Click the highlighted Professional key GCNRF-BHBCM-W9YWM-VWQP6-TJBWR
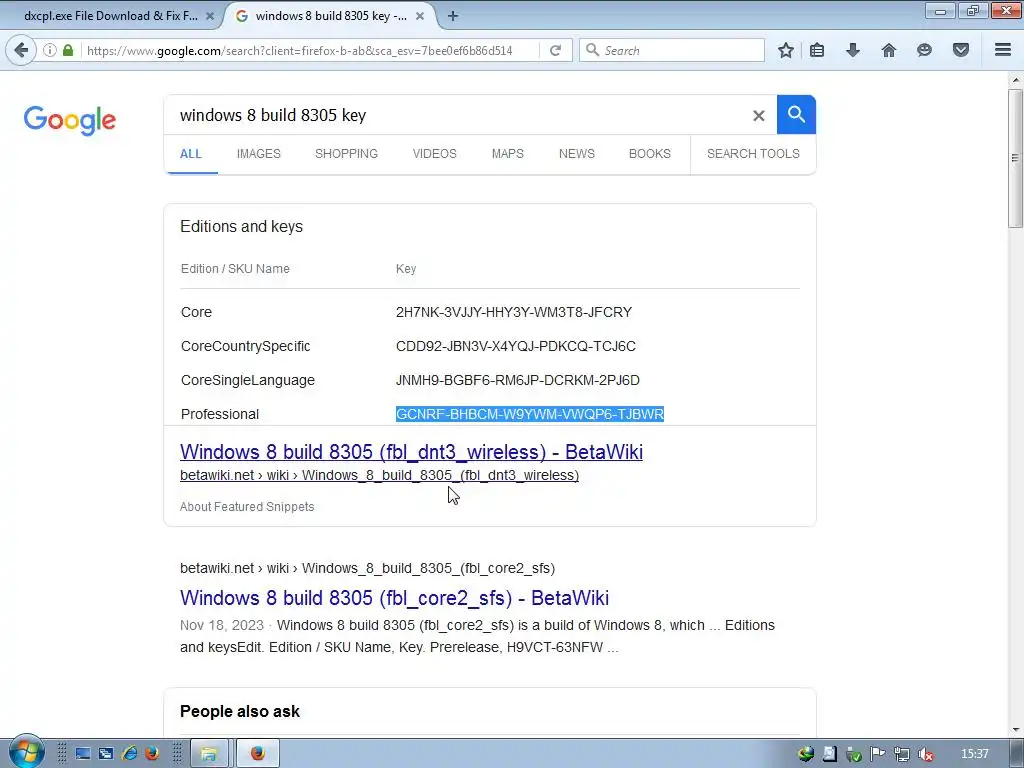The width and height of the screenshot is (1024, 768). click(x=530, y=414)
